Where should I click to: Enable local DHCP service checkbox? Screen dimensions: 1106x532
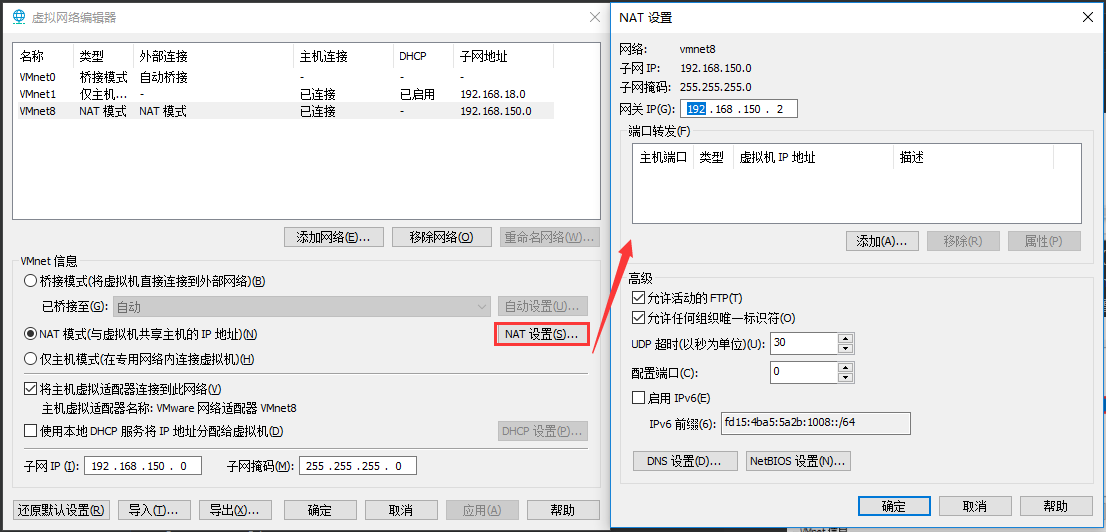pyautogui.click(x=30, y=431)
